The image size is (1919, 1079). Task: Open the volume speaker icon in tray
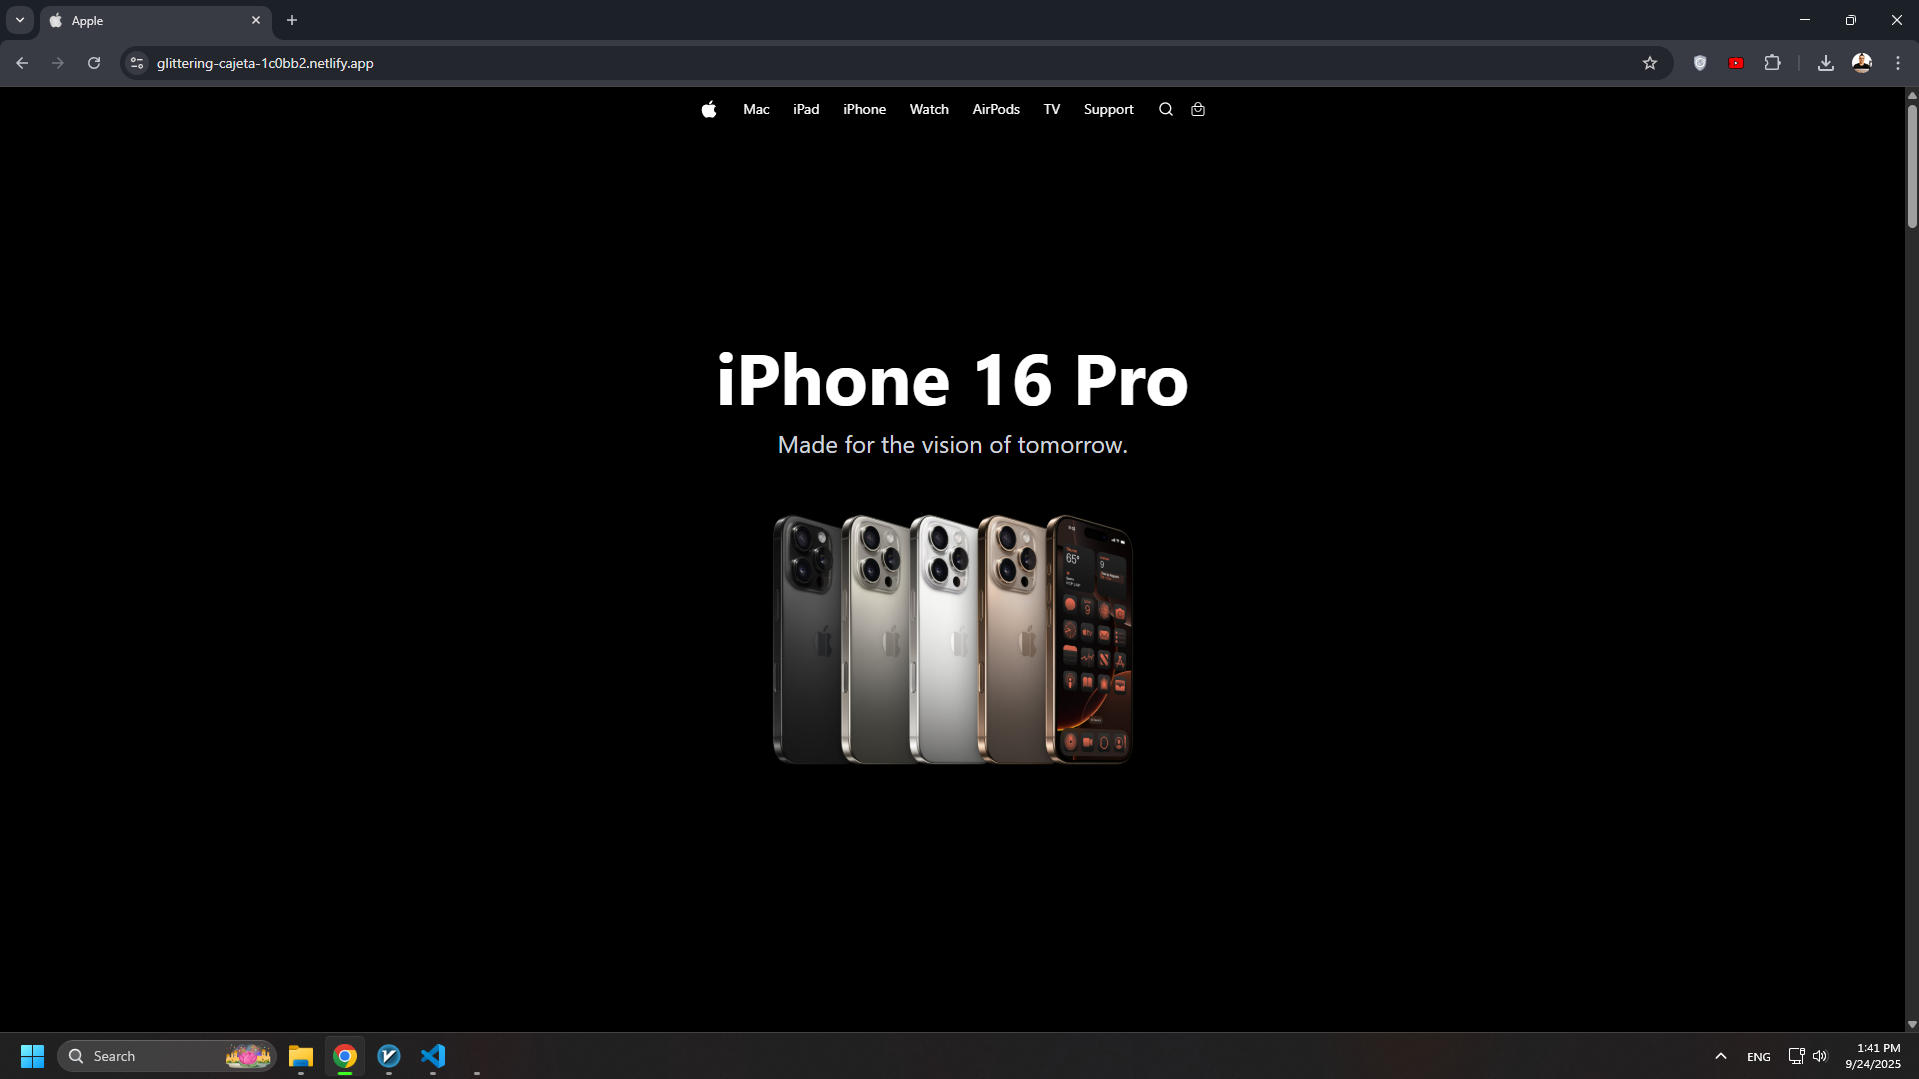point(1820,1056)
